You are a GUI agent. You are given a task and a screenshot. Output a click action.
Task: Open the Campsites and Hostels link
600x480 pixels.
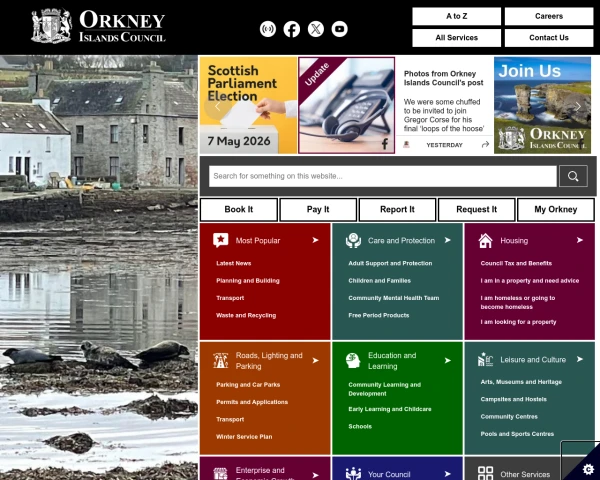(x=514, y=399)
